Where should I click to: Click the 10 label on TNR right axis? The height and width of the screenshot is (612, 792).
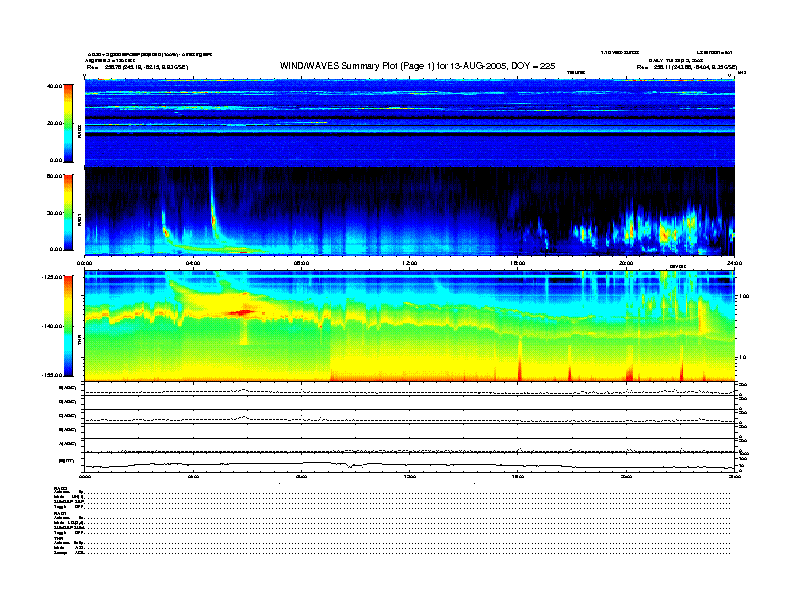tap(742, 358)
